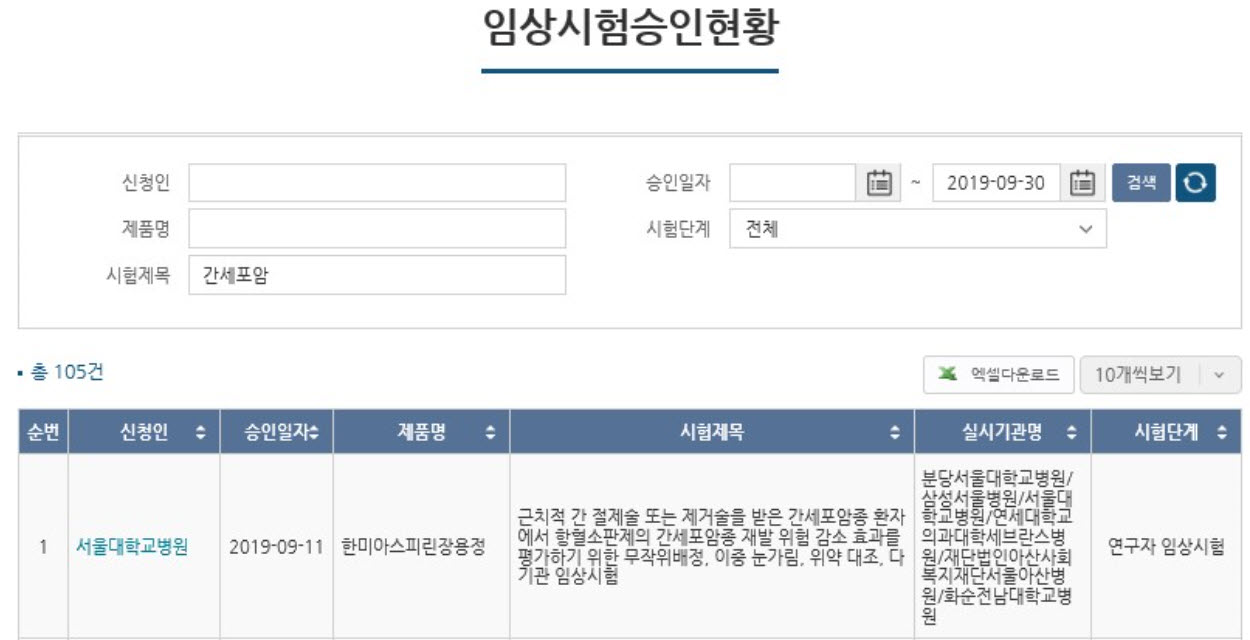
Task: Open the 시험단계 전체 dropdown
Action: point(918,228)
